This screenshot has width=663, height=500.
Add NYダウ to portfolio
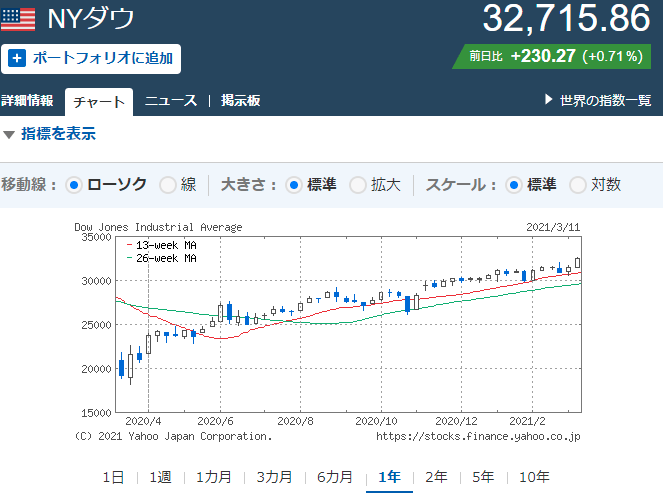91,59
